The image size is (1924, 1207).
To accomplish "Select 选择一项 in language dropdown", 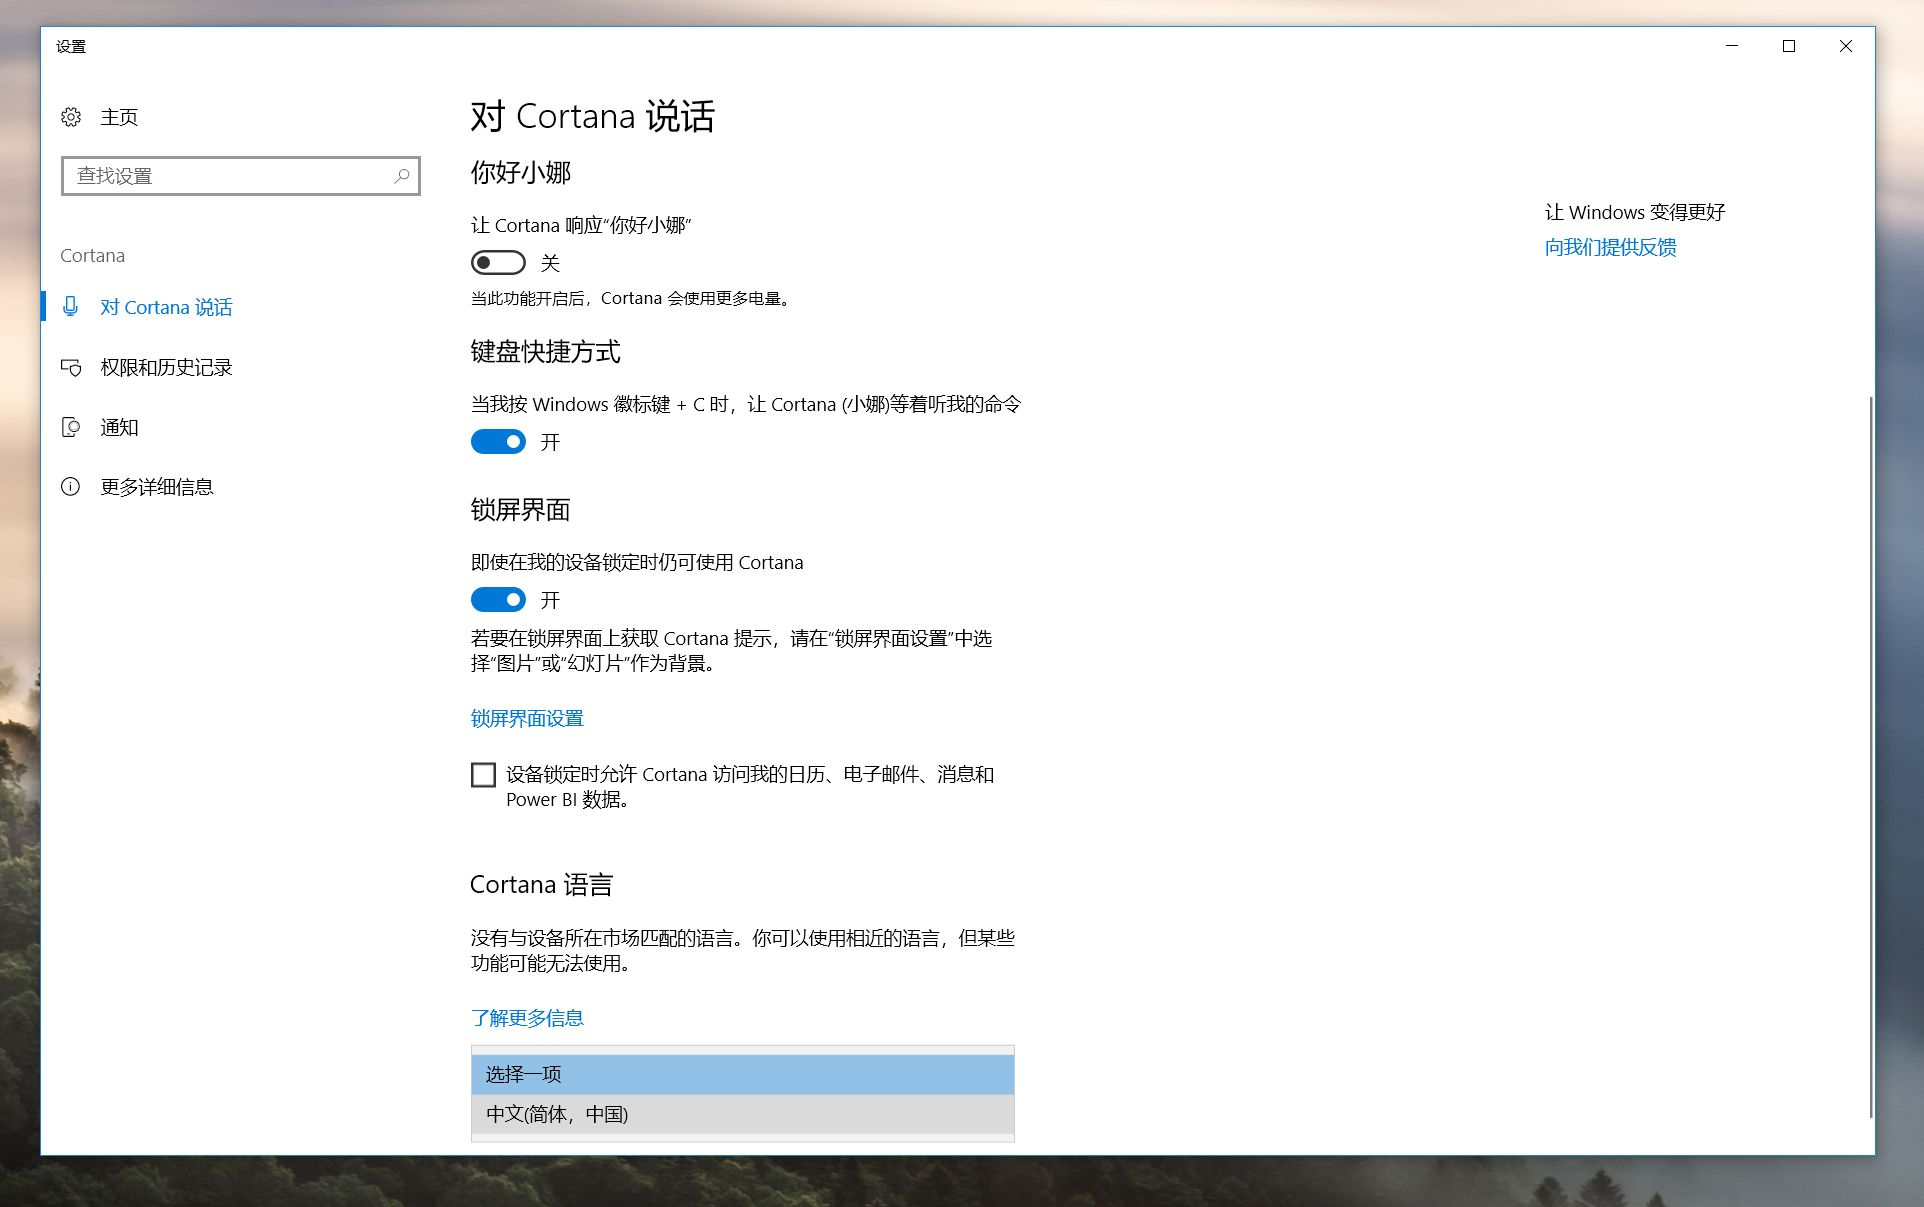I will click(742, 1074).
